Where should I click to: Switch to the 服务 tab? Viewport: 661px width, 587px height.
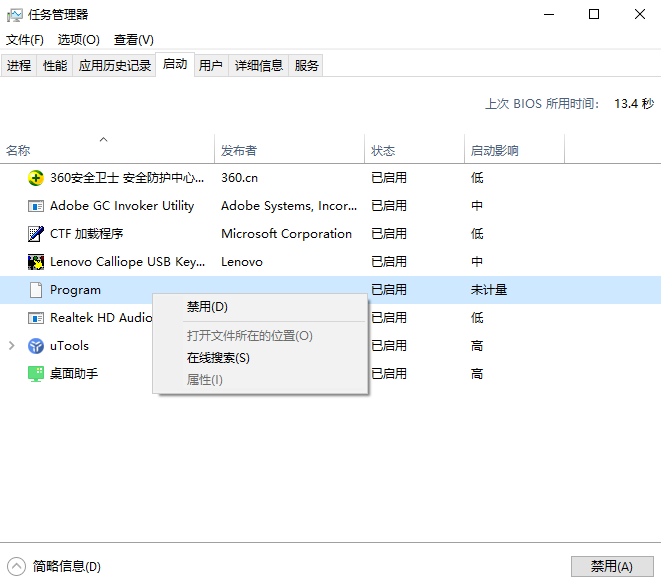(x=306, y=65)
